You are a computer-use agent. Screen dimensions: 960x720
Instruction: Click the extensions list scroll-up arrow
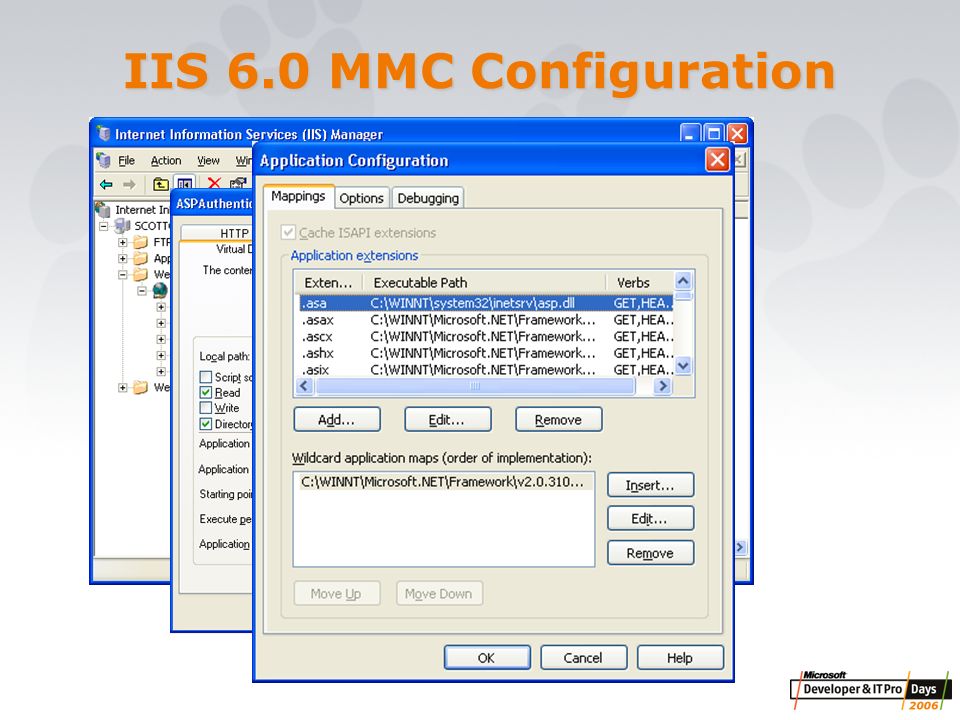pyautogui.click(x=683, y=281)
